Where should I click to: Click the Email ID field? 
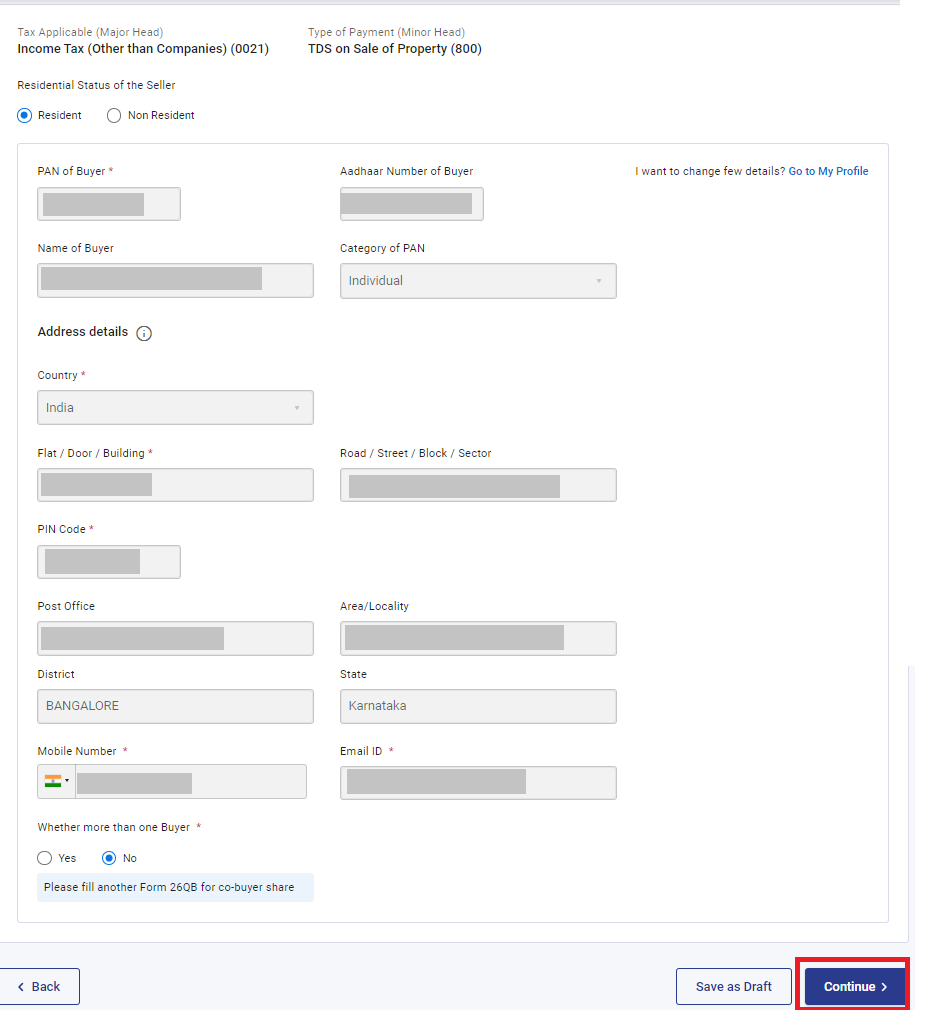coord(478,783)
